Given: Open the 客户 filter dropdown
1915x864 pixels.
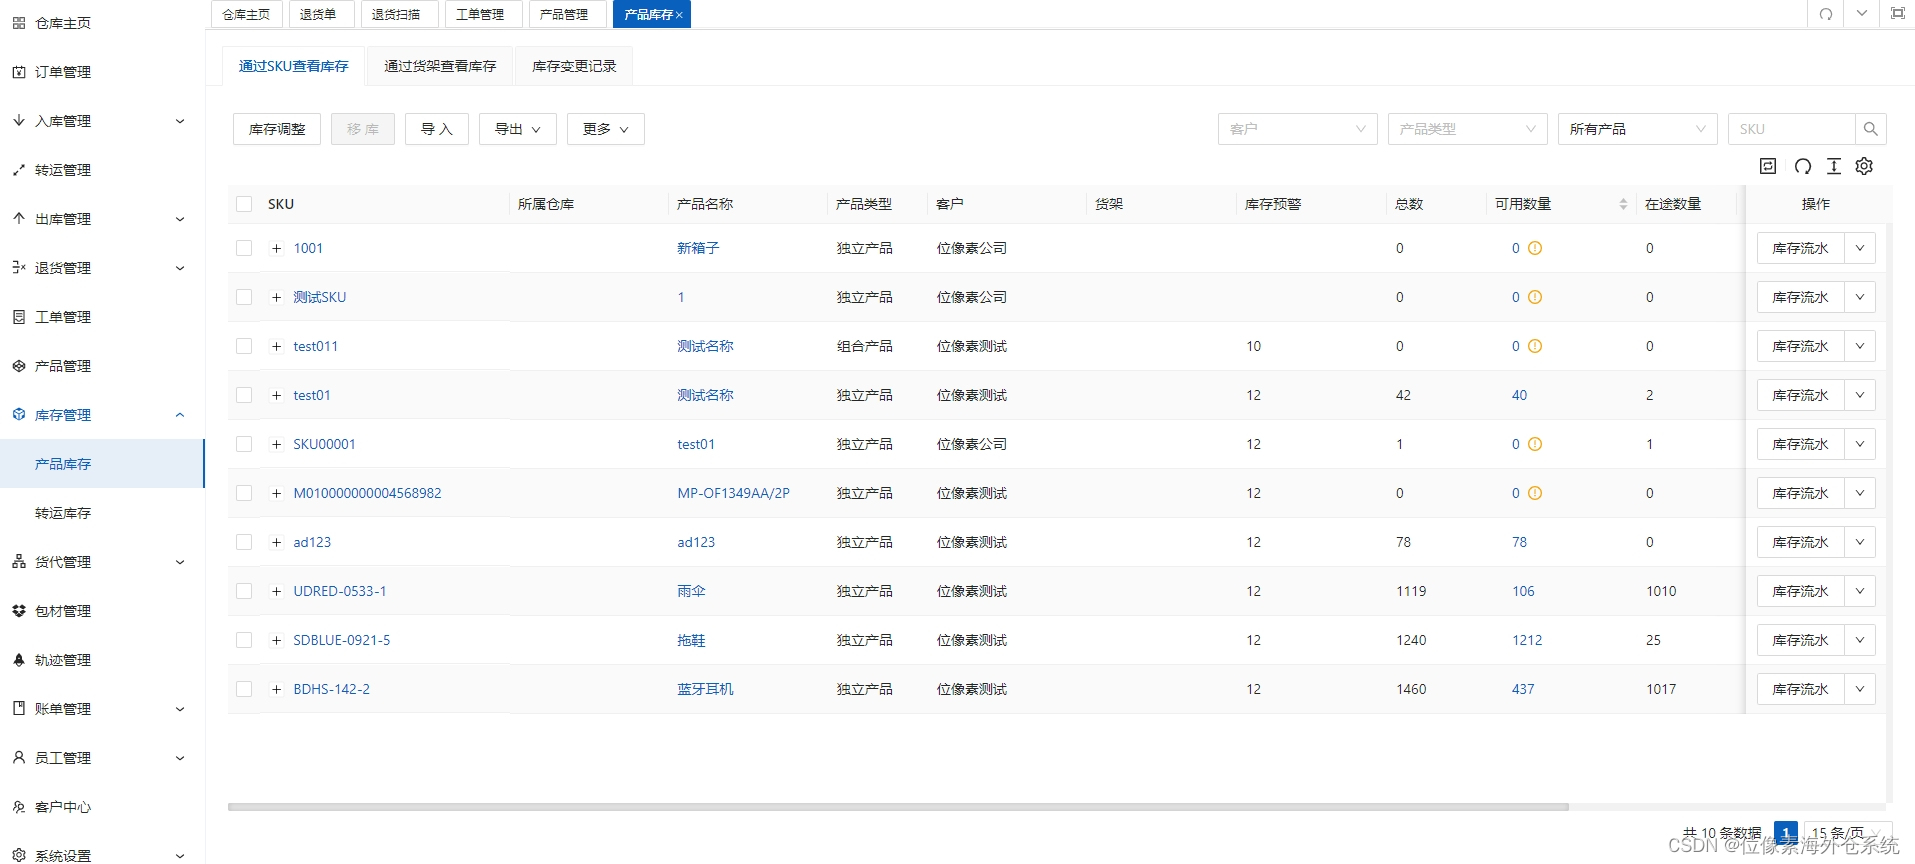Looking at the screenshot, I should (1297, 129).
